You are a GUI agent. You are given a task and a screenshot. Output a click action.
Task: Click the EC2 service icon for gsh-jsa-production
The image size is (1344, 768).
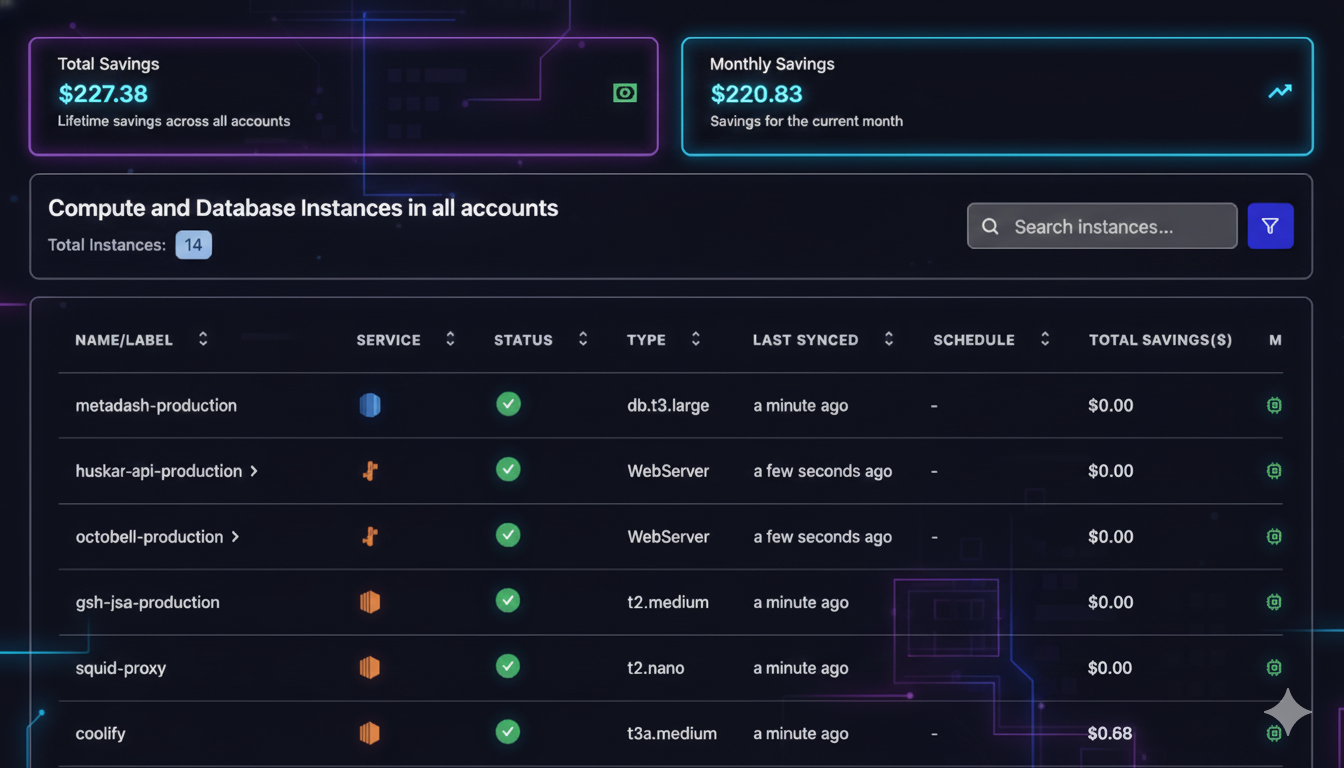tap(370, 602)
